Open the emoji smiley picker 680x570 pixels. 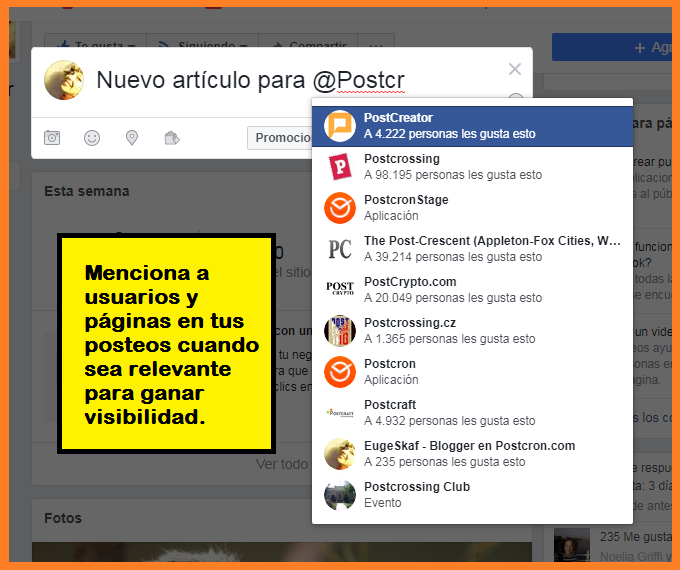(x=92, y=138)
